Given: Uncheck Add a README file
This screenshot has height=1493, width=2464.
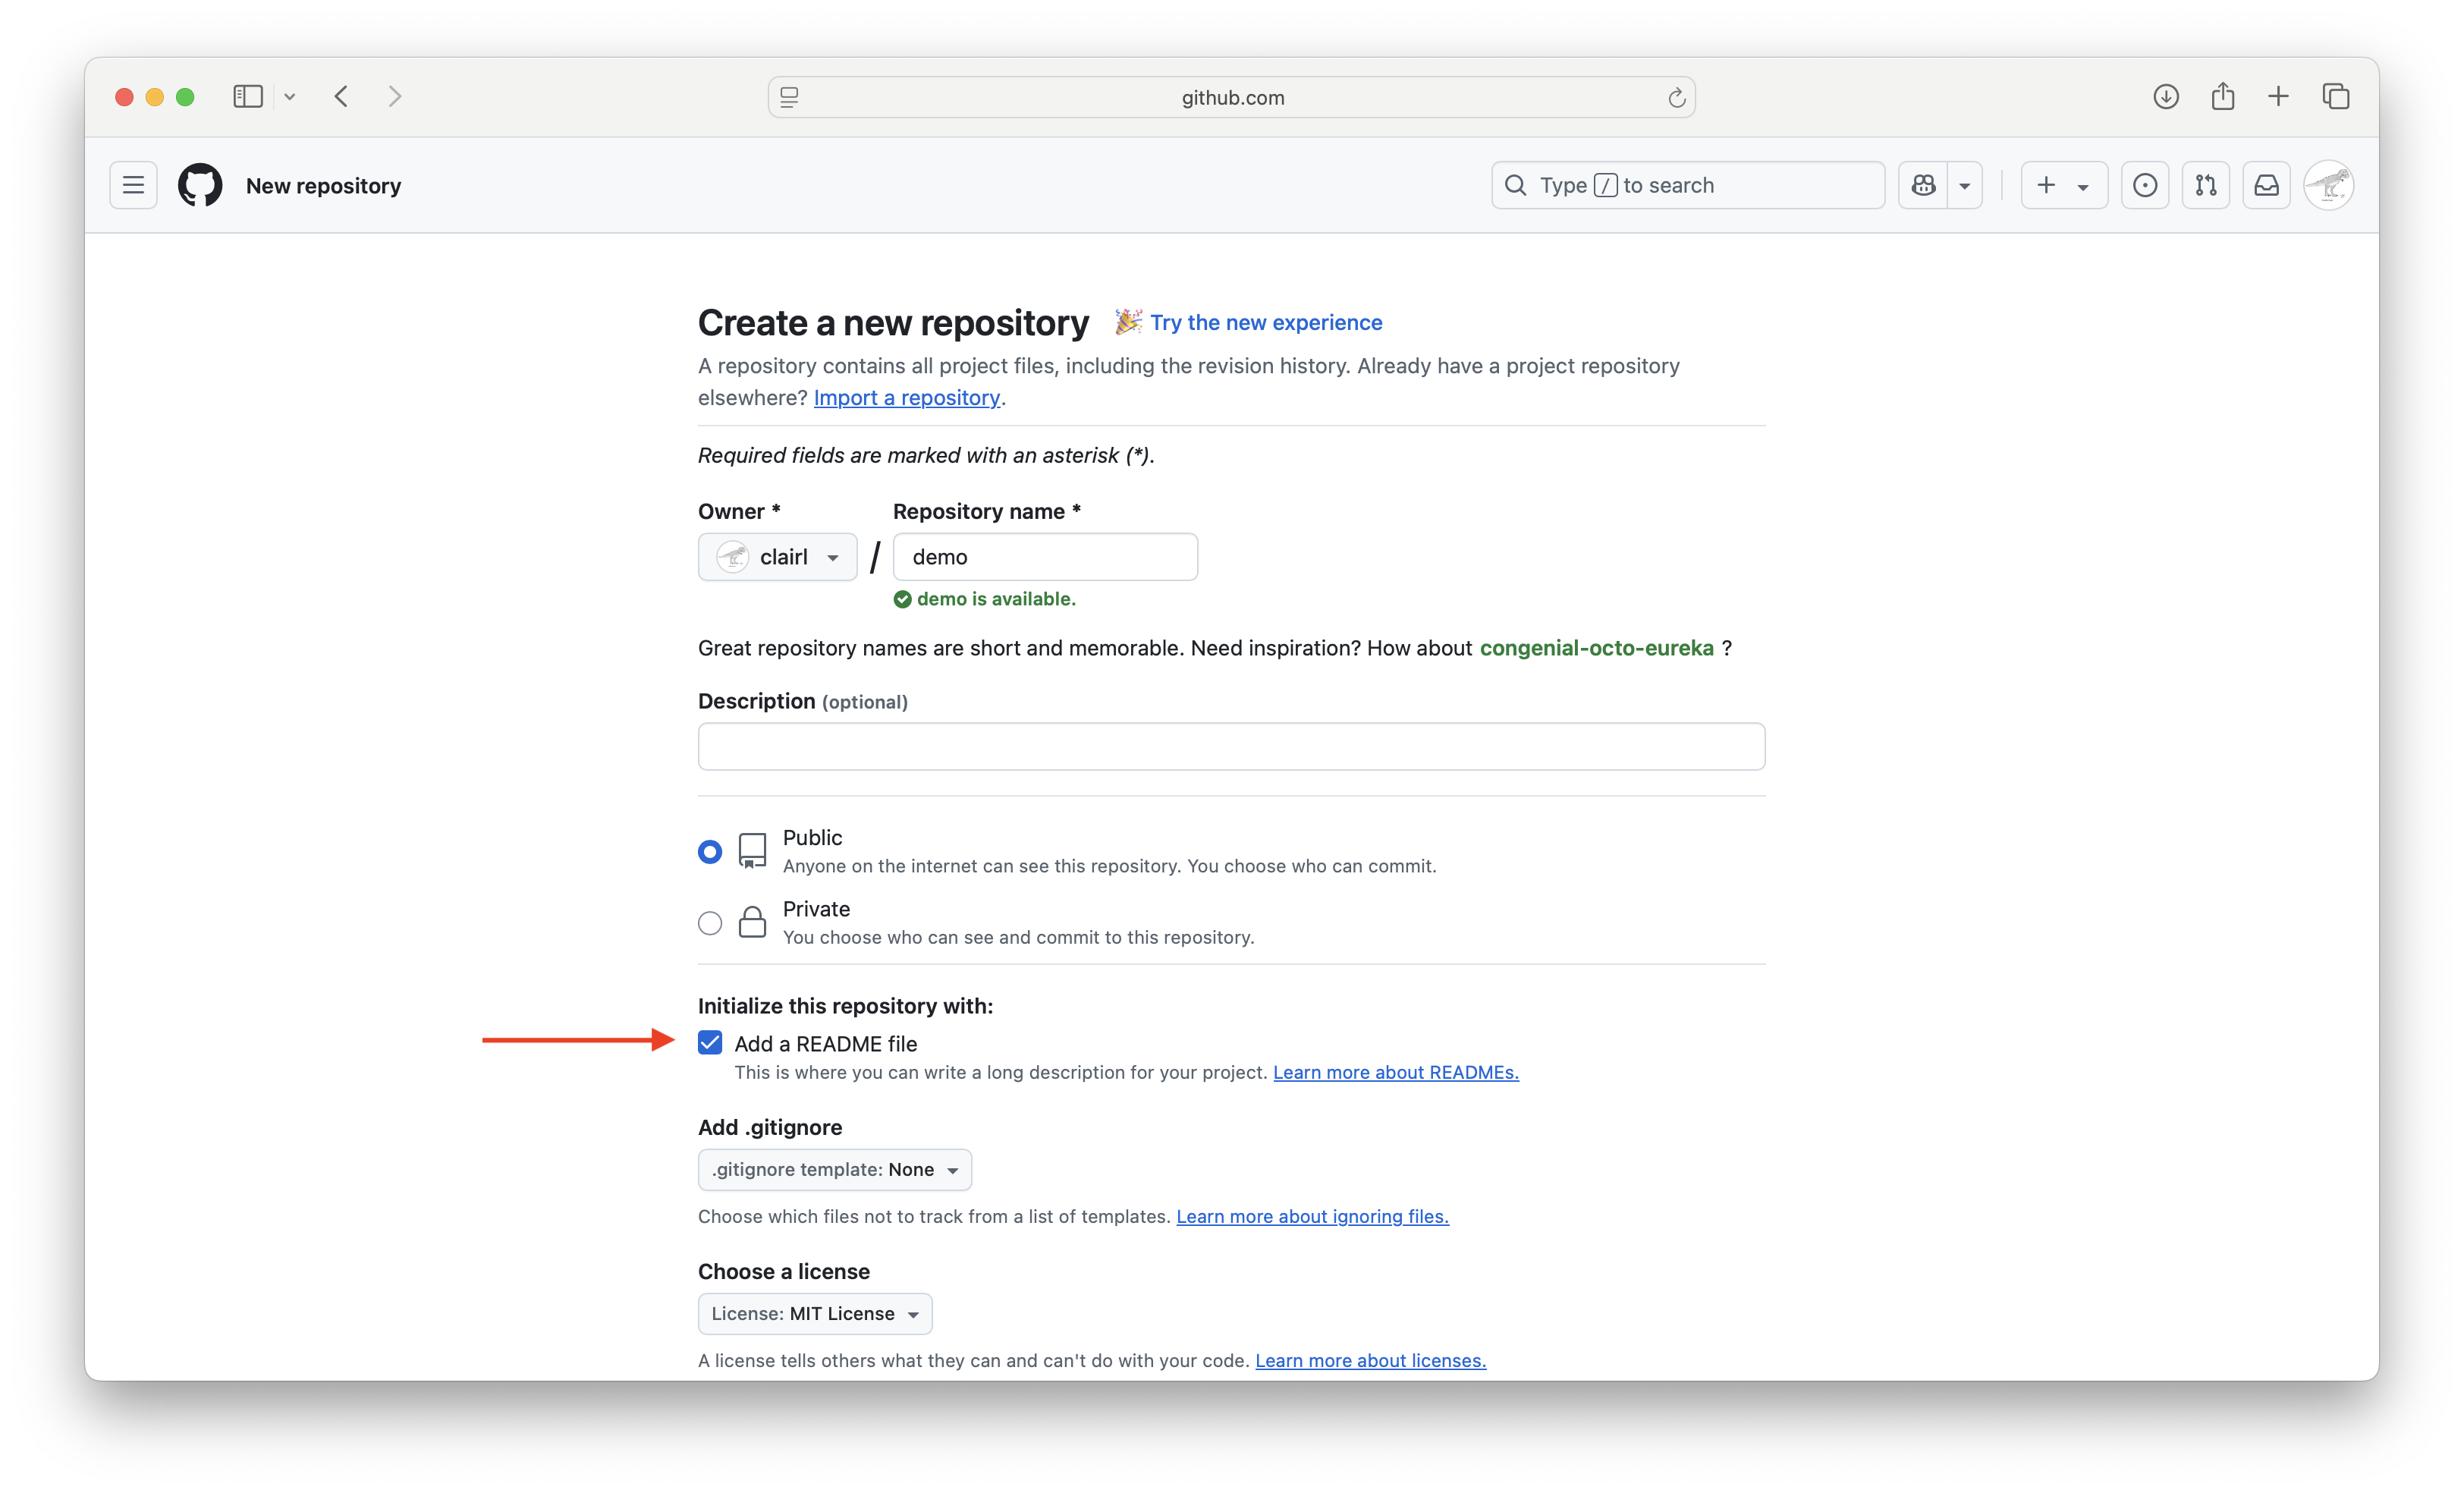Looking at the screenshot, I should [710, 1043].
